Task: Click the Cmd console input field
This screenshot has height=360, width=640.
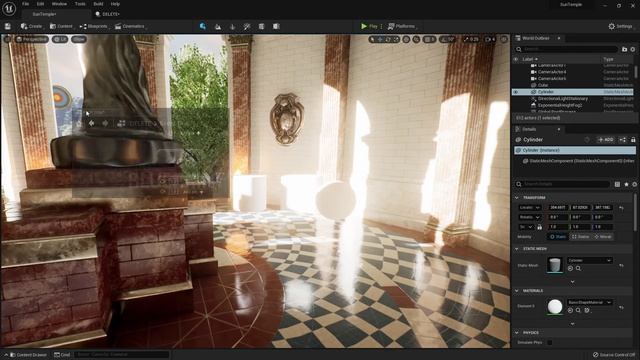Action: (x=122, y=355)
